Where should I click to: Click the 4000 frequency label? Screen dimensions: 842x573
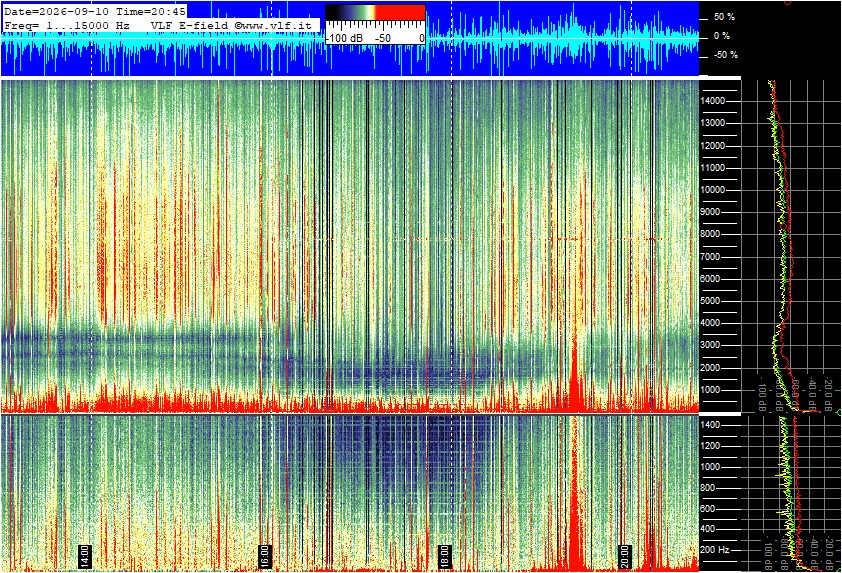[x=710, y=323]
